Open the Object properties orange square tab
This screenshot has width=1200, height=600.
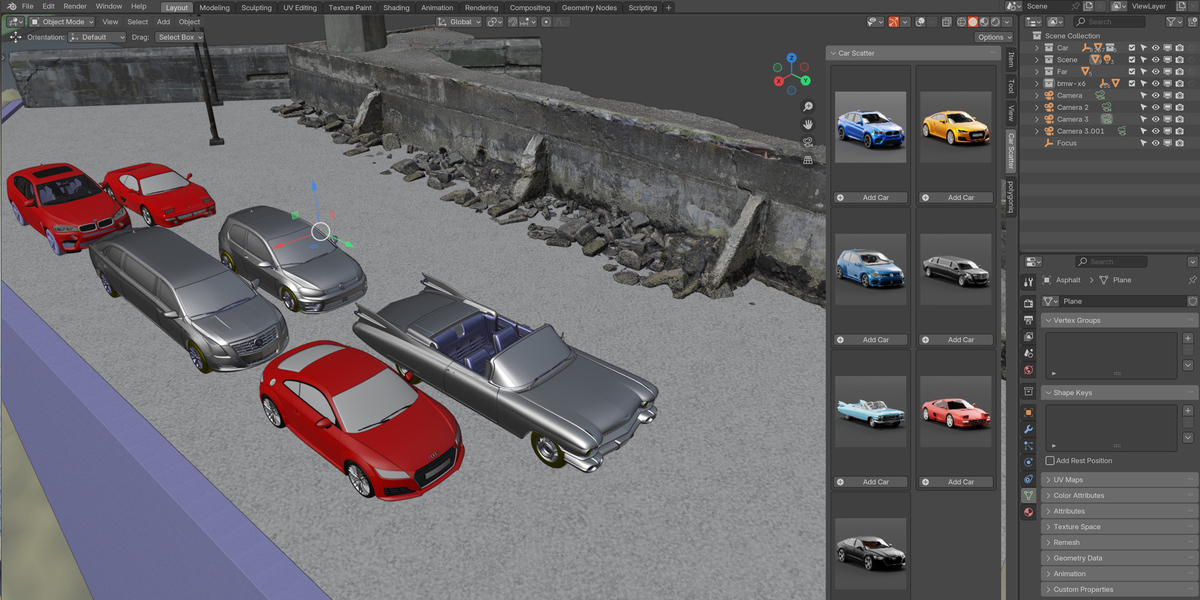(1028, 412)
